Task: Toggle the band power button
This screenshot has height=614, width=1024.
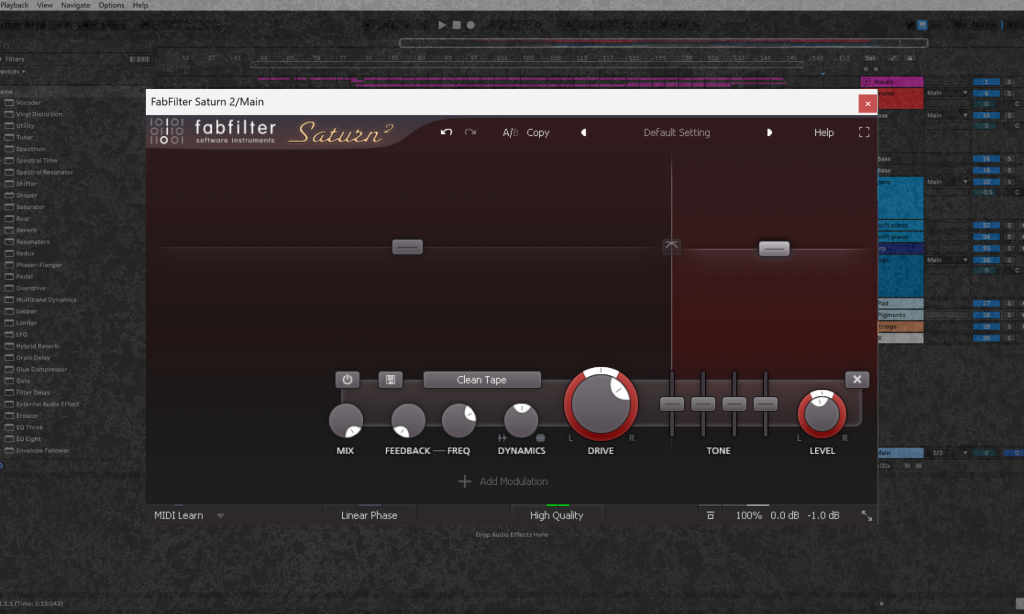Action: click(347, 380)
